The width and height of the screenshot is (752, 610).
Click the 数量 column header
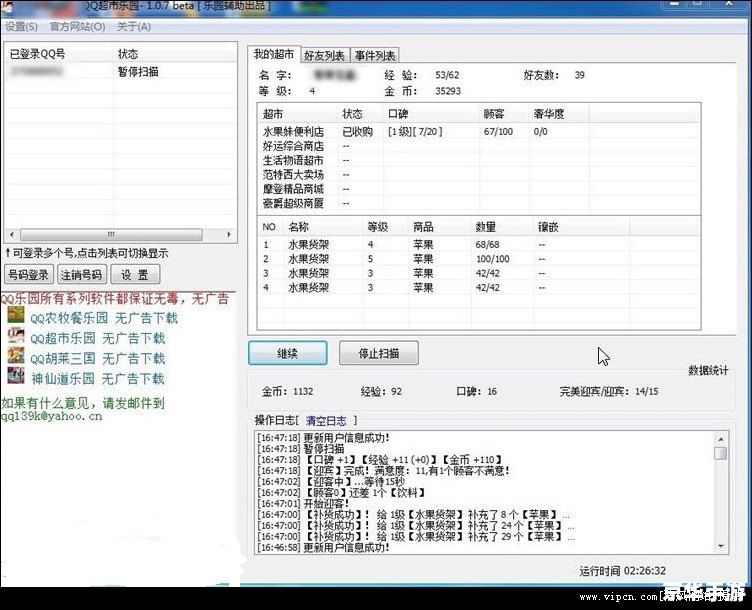coord(503,227)
